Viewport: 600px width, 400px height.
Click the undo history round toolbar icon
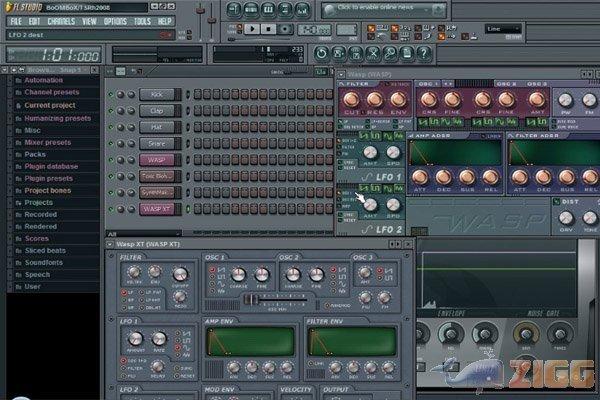(x=321, y=54)
